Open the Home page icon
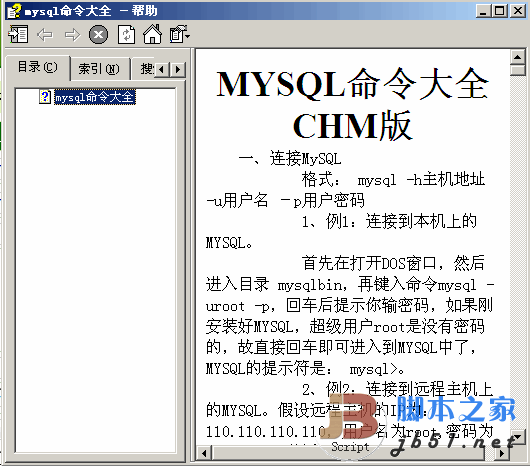This screenshot has height=466, width=530. 152,34
